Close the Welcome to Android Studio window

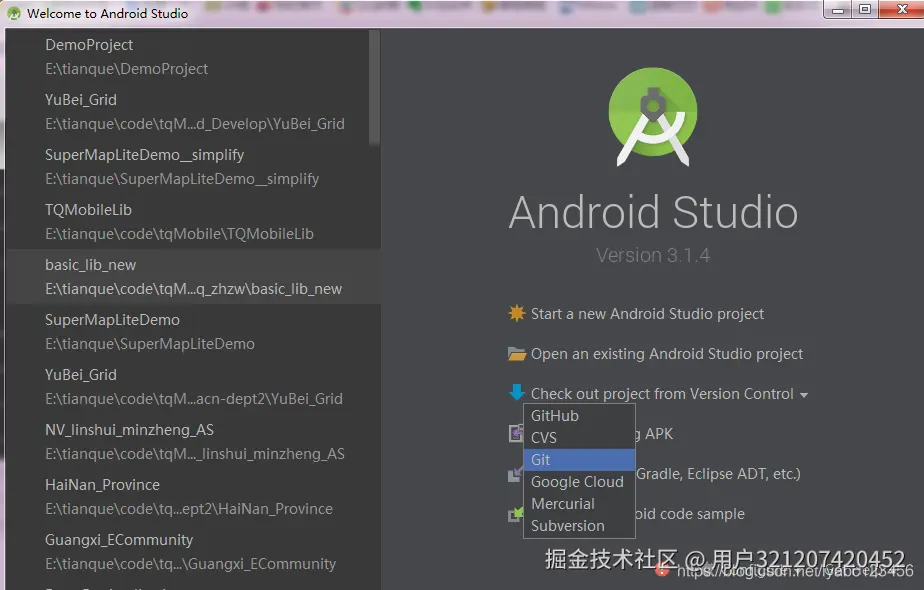[902, 9]
